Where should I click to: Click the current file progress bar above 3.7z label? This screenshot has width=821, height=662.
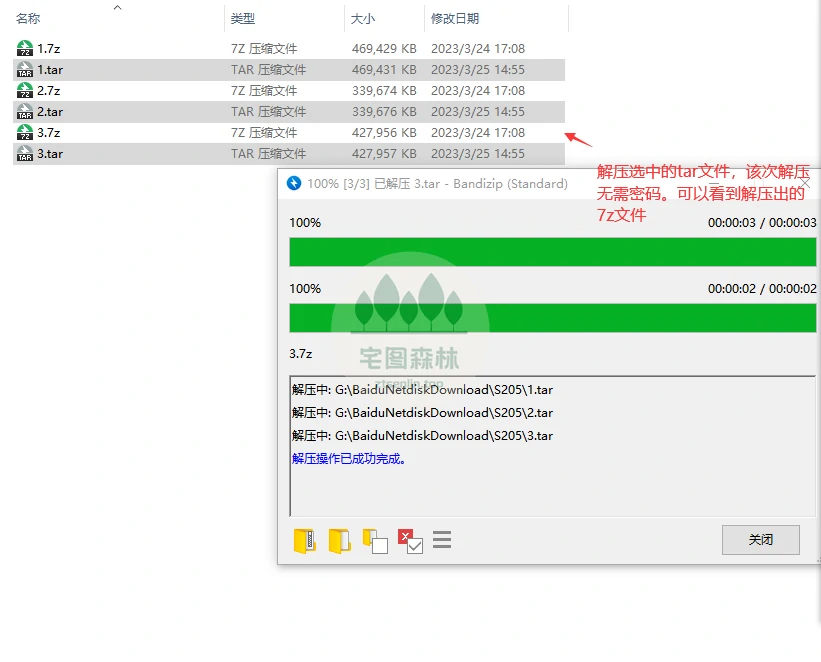point(552,318)
